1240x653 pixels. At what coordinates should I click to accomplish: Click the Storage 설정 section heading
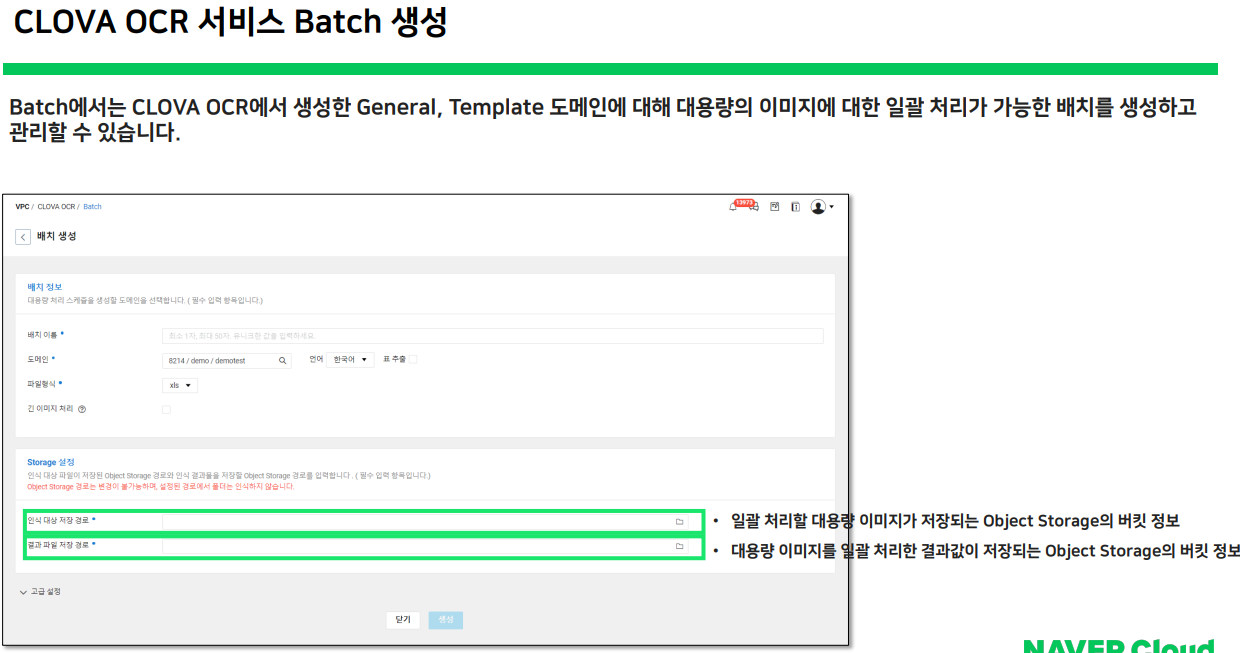(51, 463)
